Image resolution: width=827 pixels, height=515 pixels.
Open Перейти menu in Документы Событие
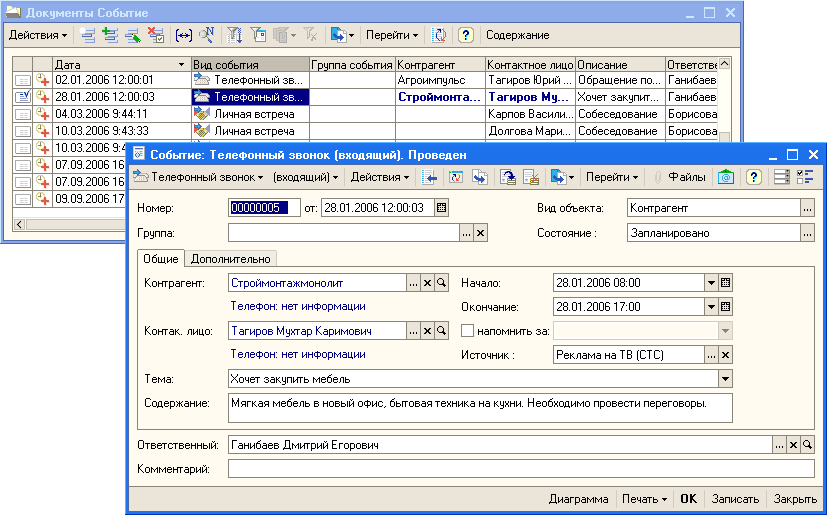coord(392,35)
